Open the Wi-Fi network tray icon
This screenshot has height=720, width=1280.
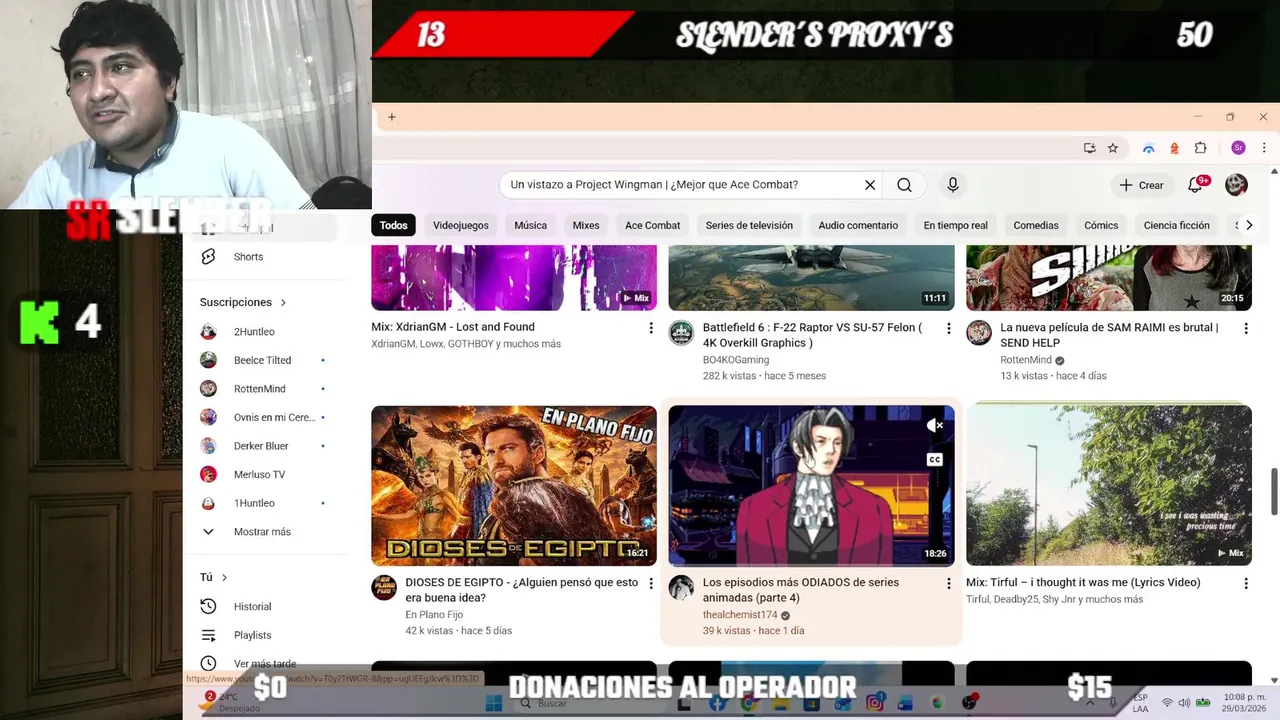(x=1167, y=703)
